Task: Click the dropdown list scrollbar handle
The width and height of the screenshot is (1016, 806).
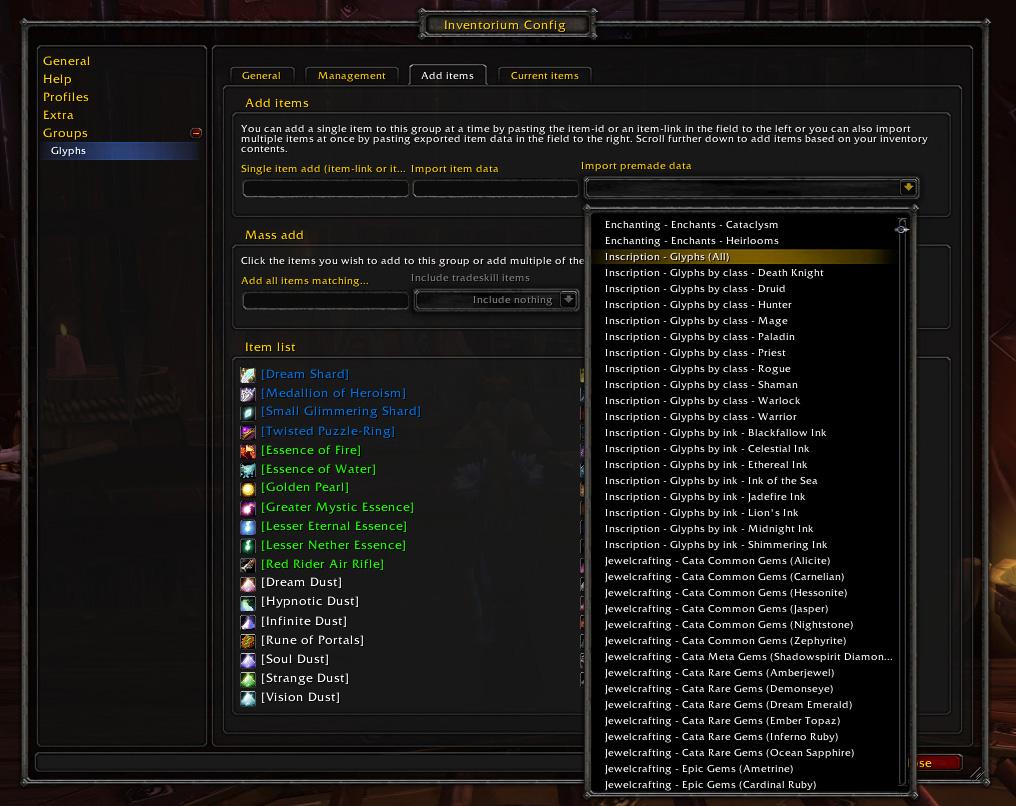Action: tap(902, 229)
